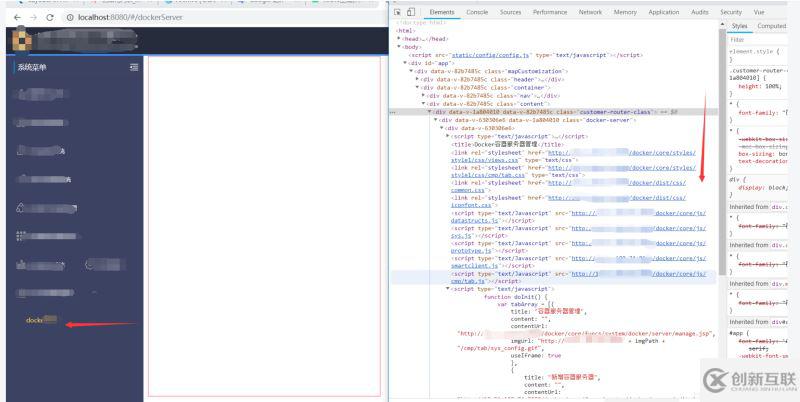Click the Elements panel vertical scrollbar
The image size is (800, 402).
click(x=722, y=153)
